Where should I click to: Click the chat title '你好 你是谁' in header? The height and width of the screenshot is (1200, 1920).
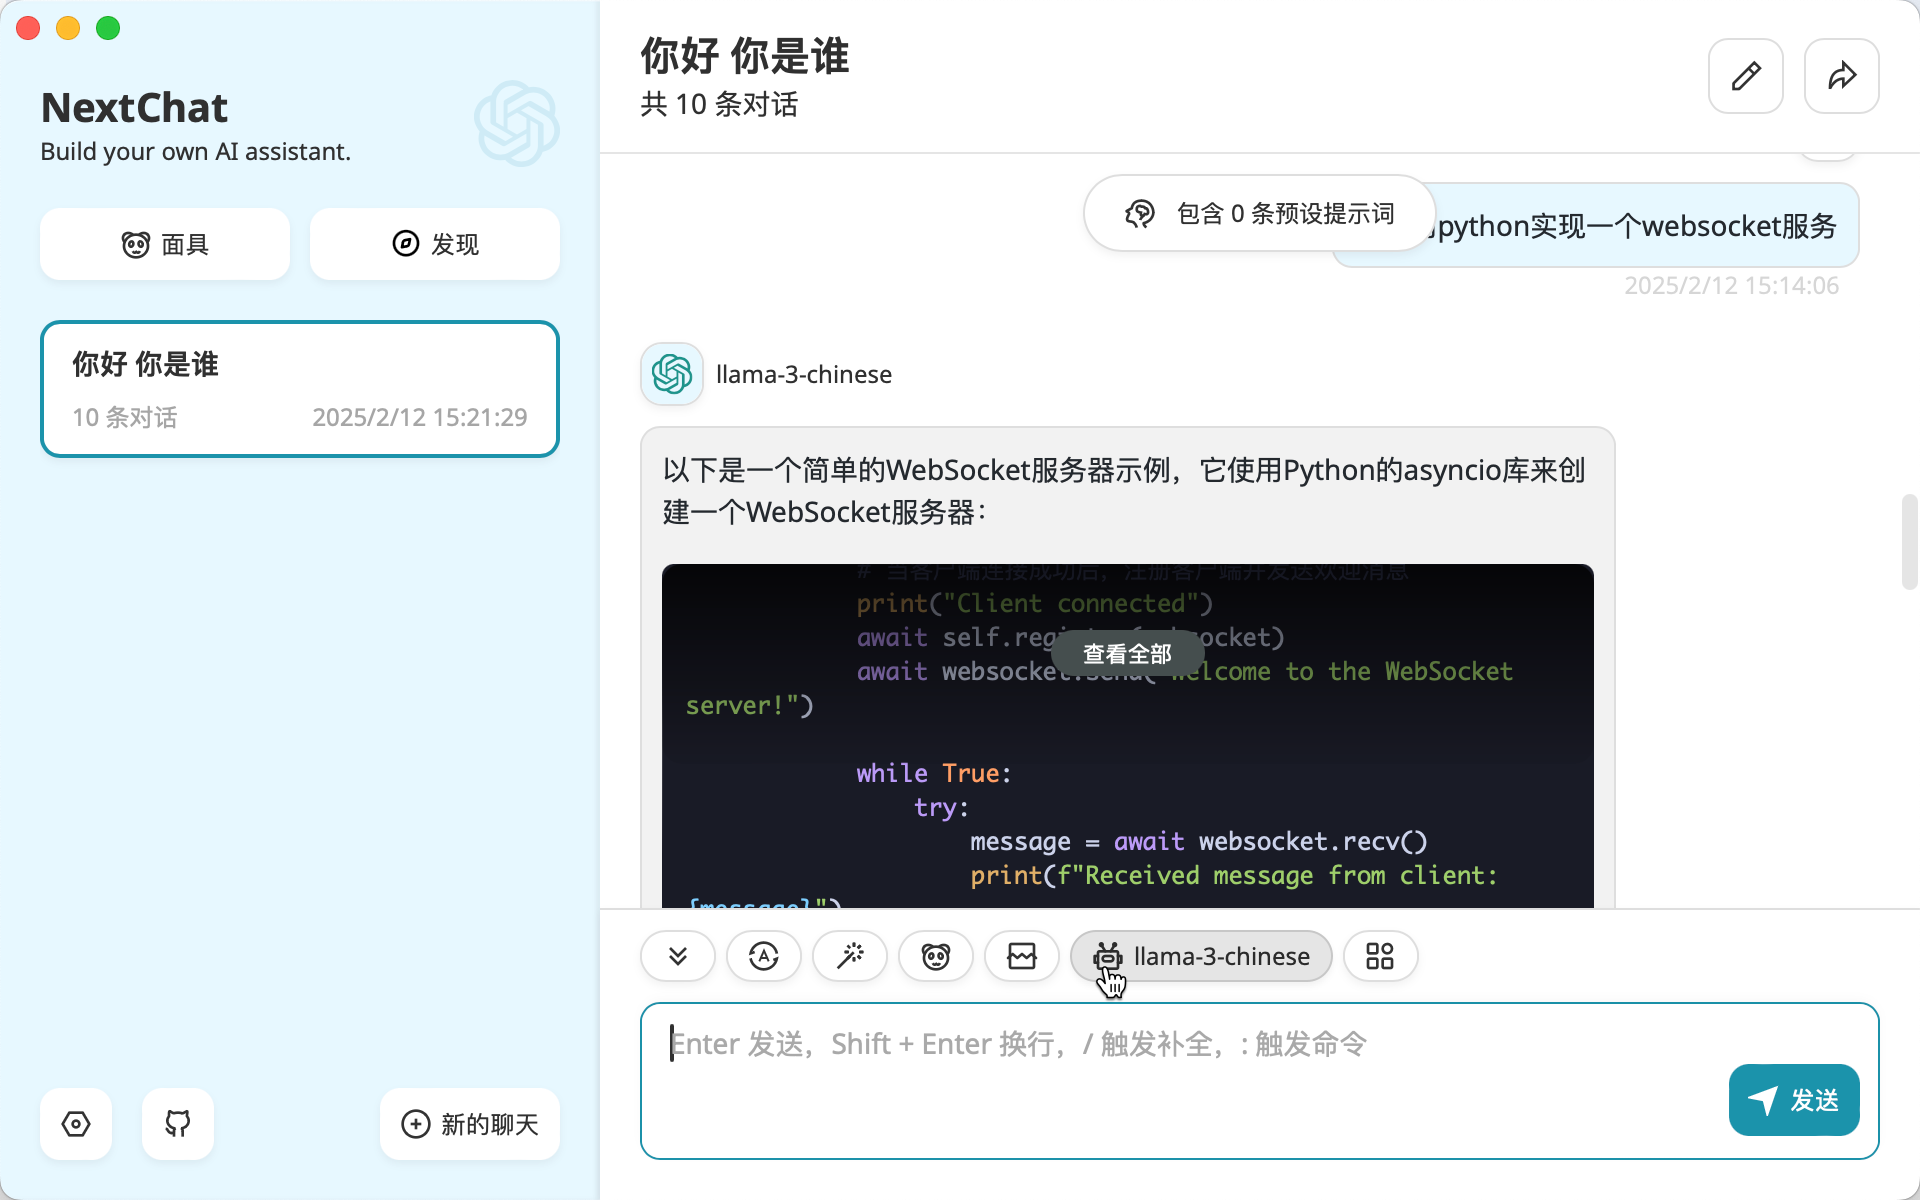(x=745, y=56)
